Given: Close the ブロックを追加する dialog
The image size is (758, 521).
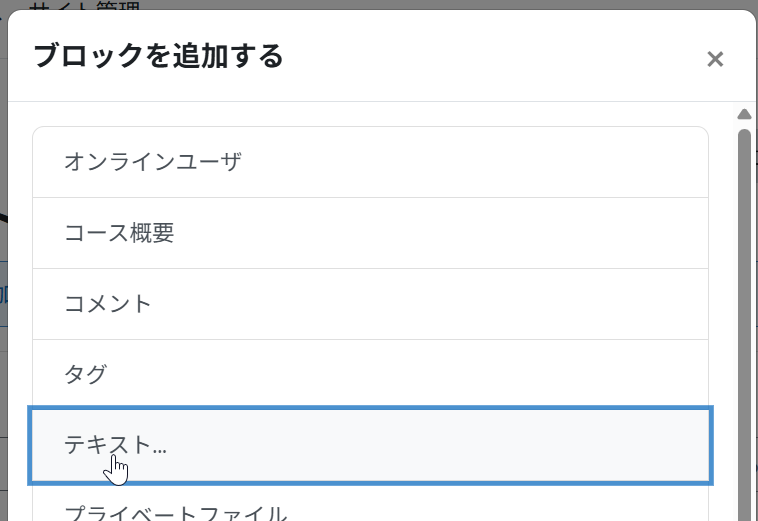Looking at the screenshot, I should click(715, 59).
